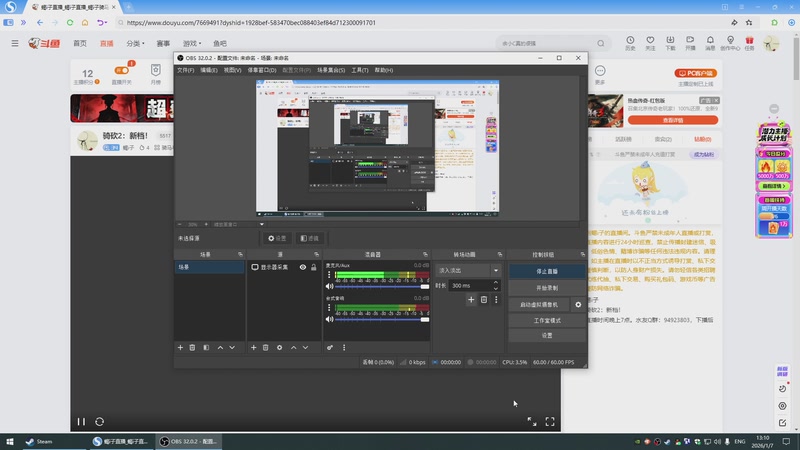
Task: Open advanced audio properties in mixer
Action: click(x=330, y=347)
